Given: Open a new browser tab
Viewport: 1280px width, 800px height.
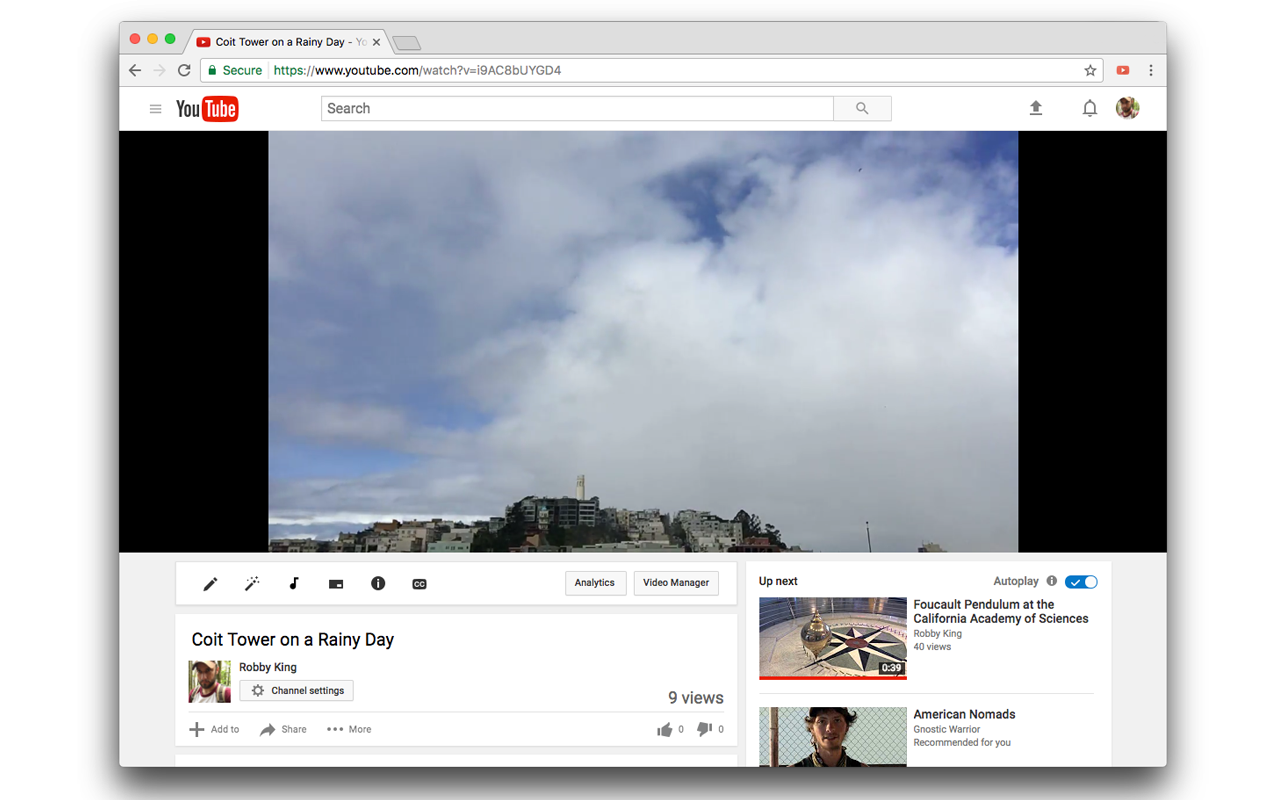Looking at the screenshot, I should (x=406, y=43).
